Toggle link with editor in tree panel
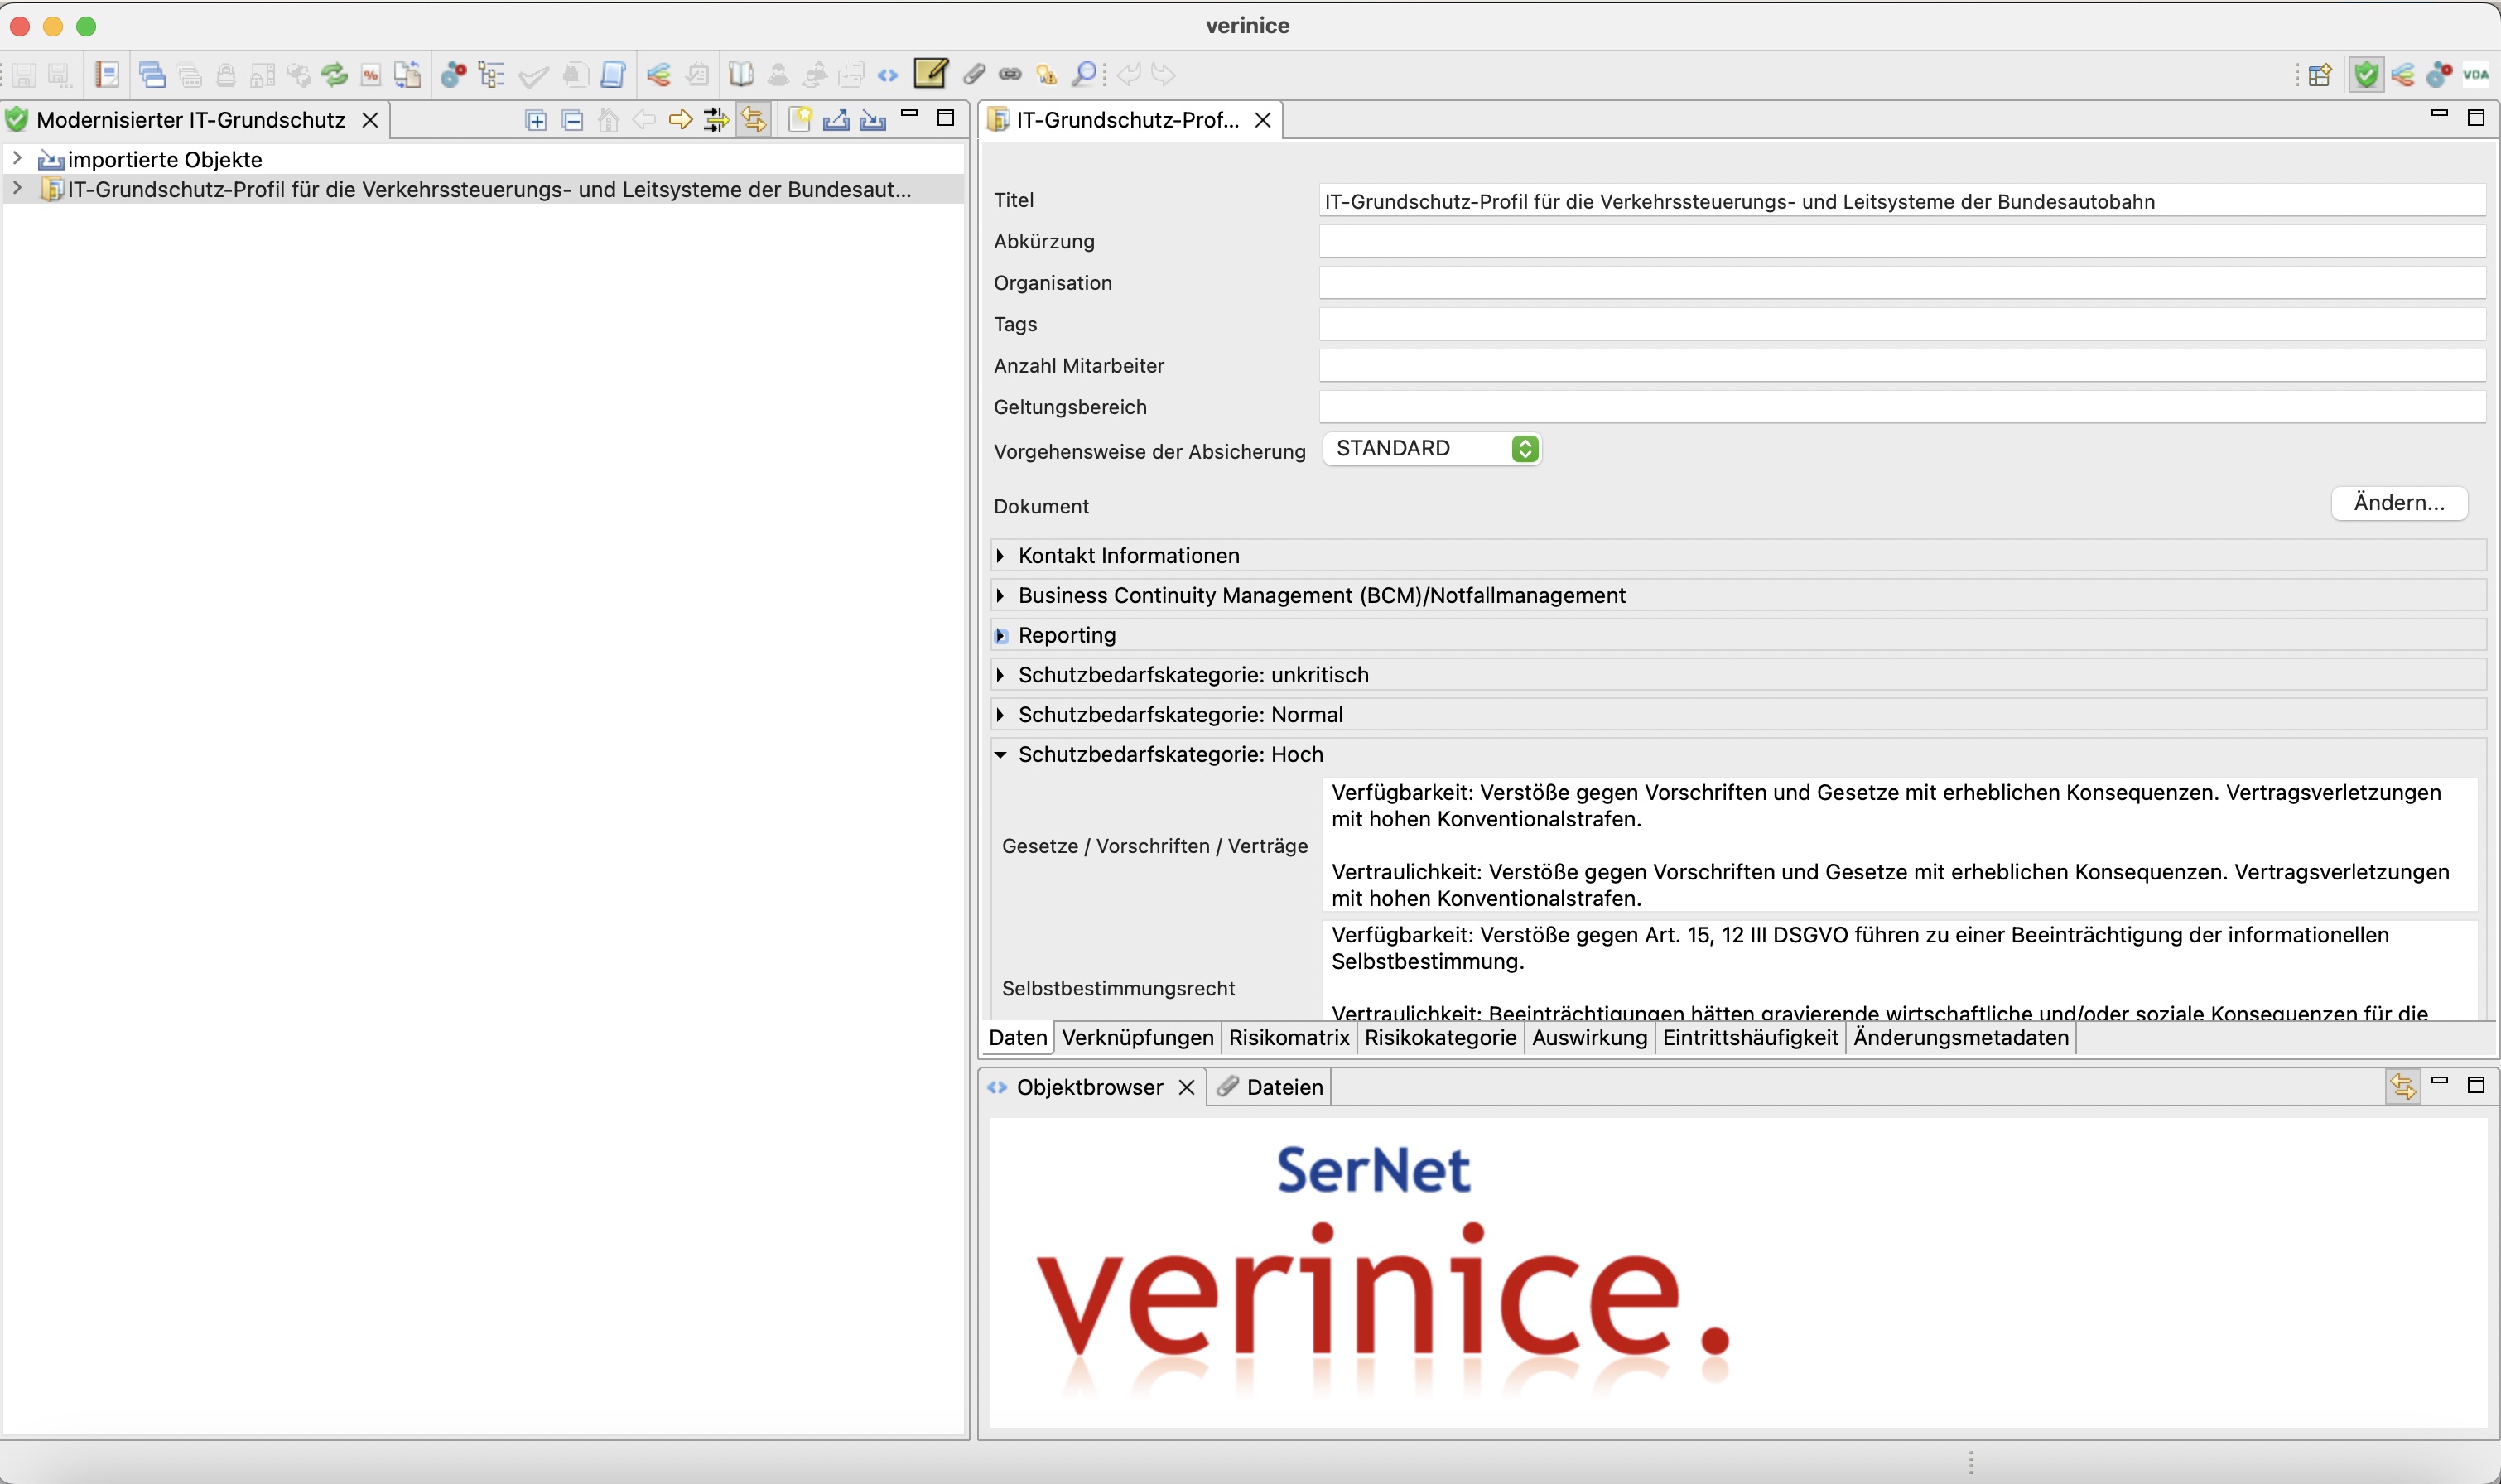This screenshot has height=1484, width=2501. point(754,121)
